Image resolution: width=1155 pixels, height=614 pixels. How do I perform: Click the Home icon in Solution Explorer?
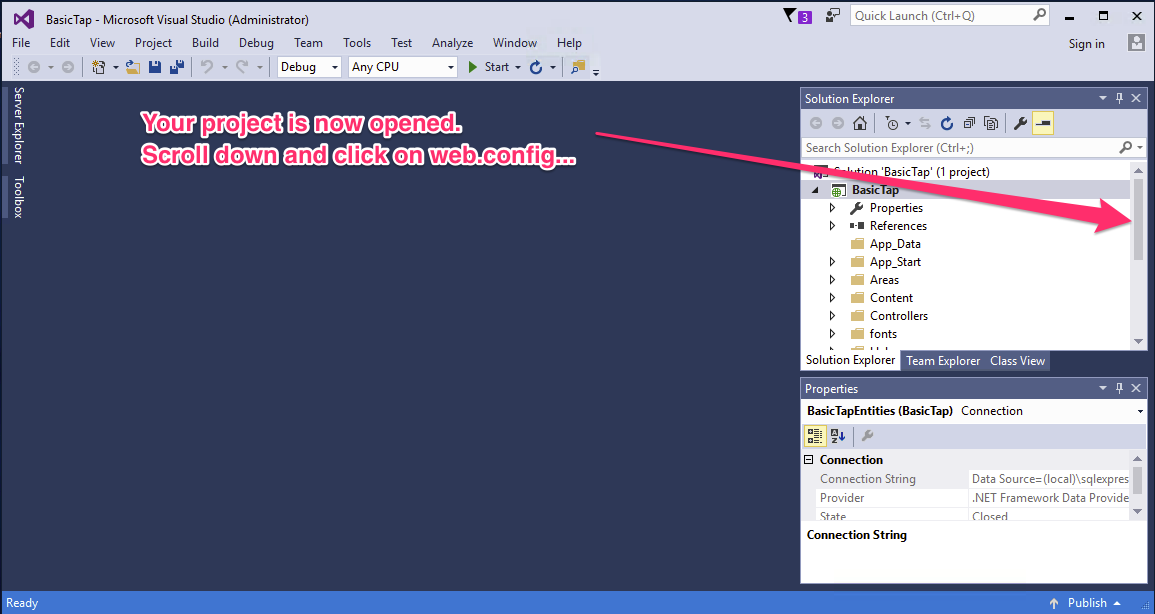click(860, 123)
